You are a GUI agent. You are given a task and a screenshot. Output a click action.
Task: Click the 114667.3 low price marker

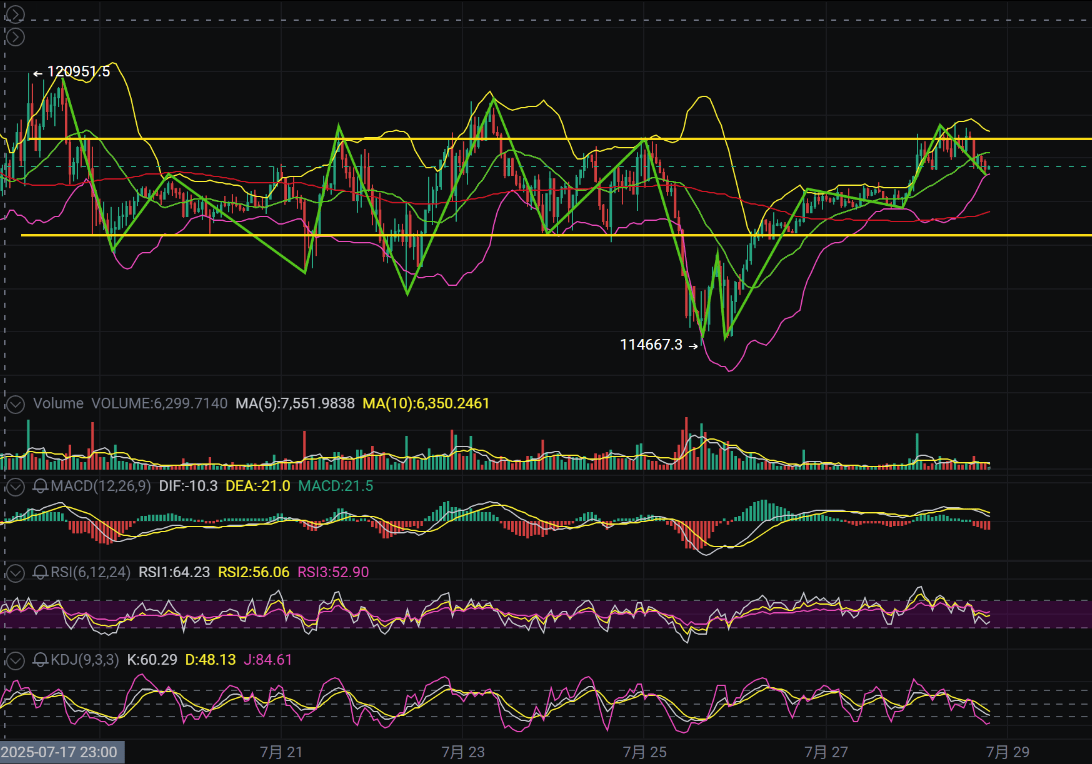(x=659, y=345)
